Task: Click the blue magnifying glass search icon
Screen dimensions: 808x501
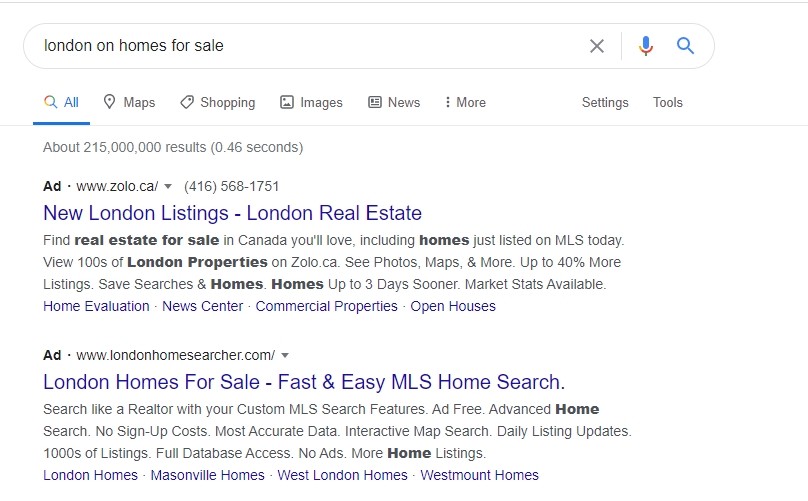Action: (685, 46)
